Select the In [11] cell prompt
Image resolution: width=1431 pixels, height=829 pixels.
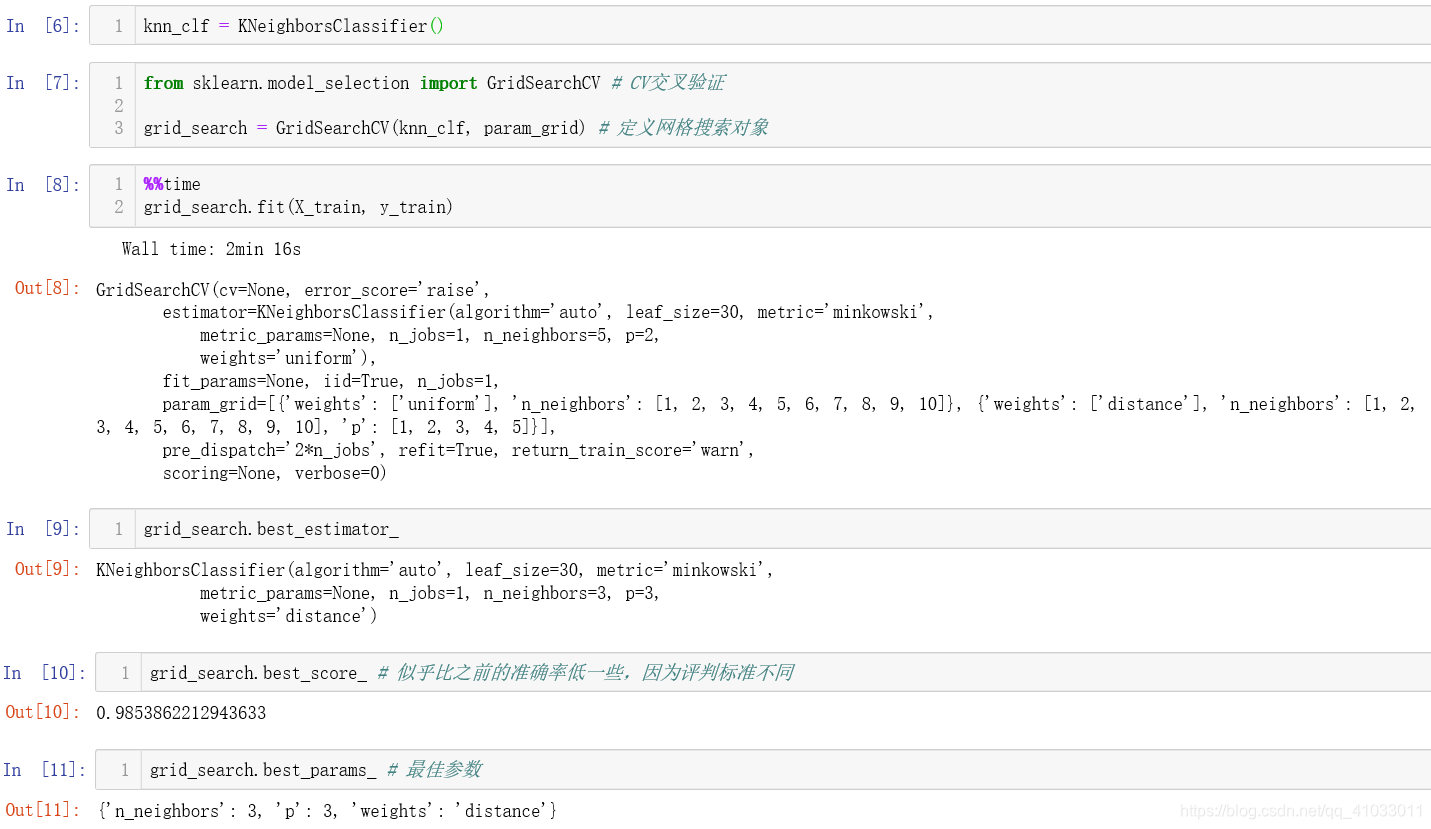[x=44, y=770]
